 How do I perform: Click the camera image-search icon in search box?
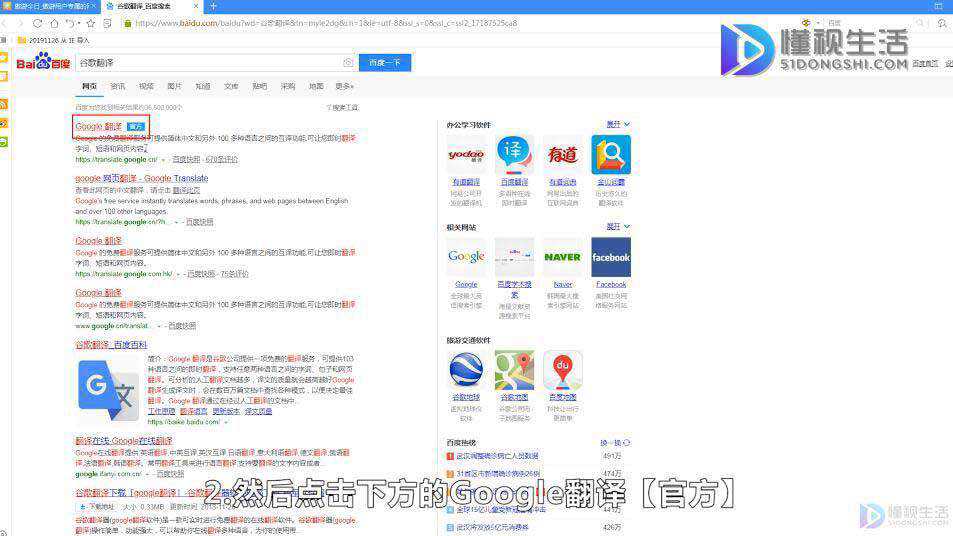point(348,63)
